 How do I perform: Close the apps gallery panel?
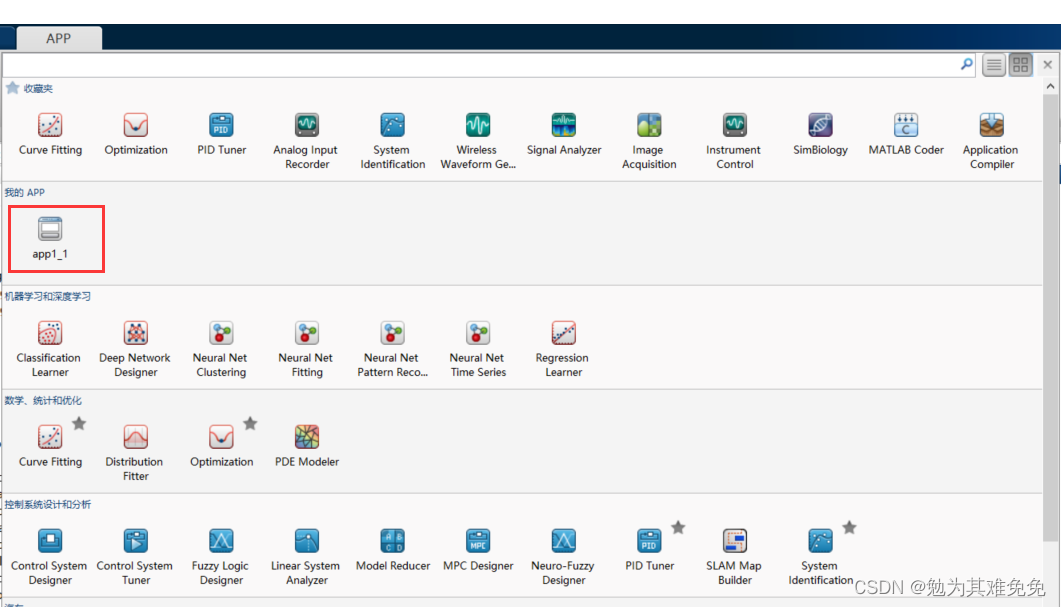click(1047, 65)
